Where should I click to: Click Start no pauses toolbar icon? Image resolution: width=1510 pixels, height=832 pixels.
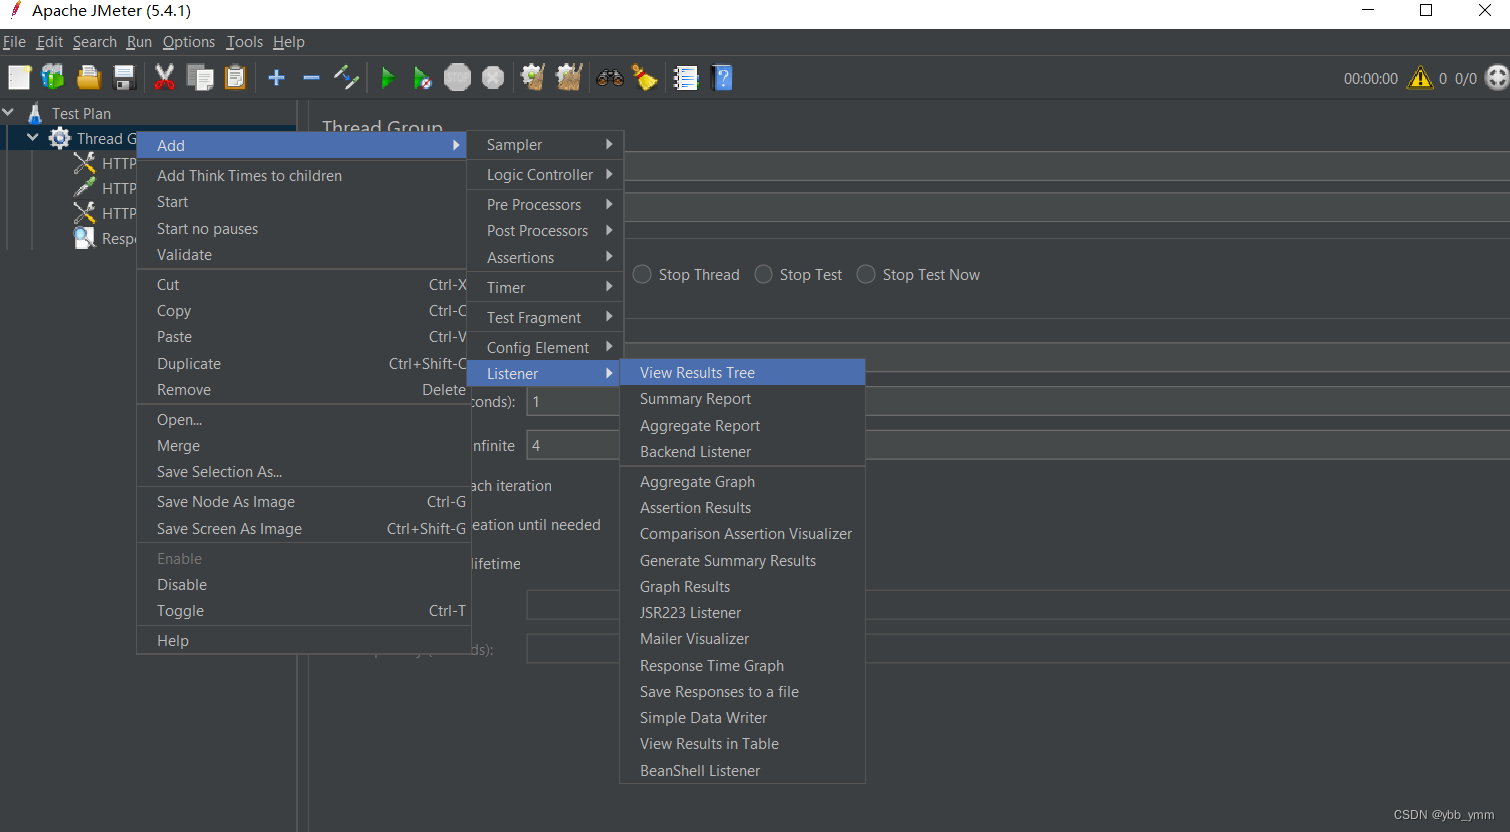click(x=422, y=78)
